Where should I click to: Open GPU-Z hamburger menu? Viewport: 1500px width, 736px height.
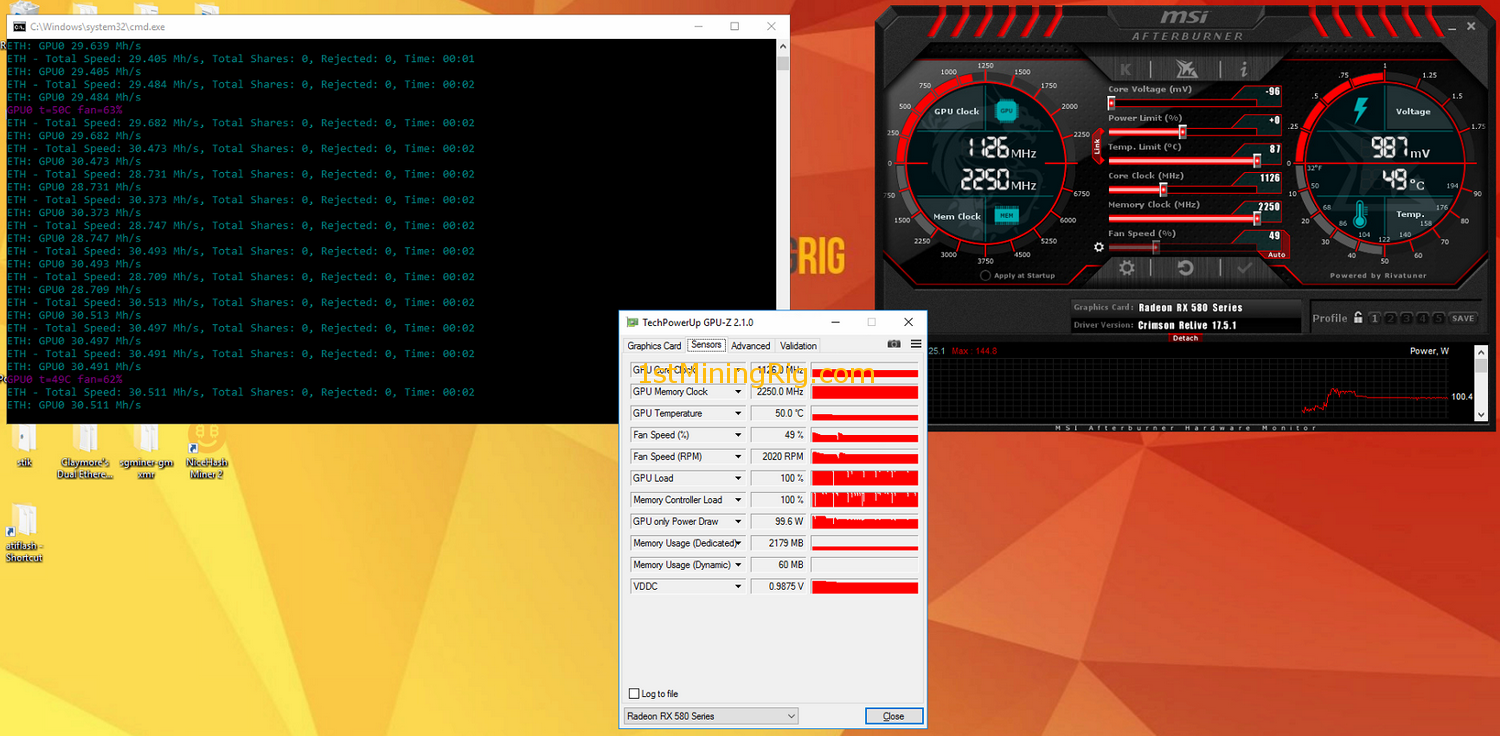pyautogui.click(x=916, y=344)
